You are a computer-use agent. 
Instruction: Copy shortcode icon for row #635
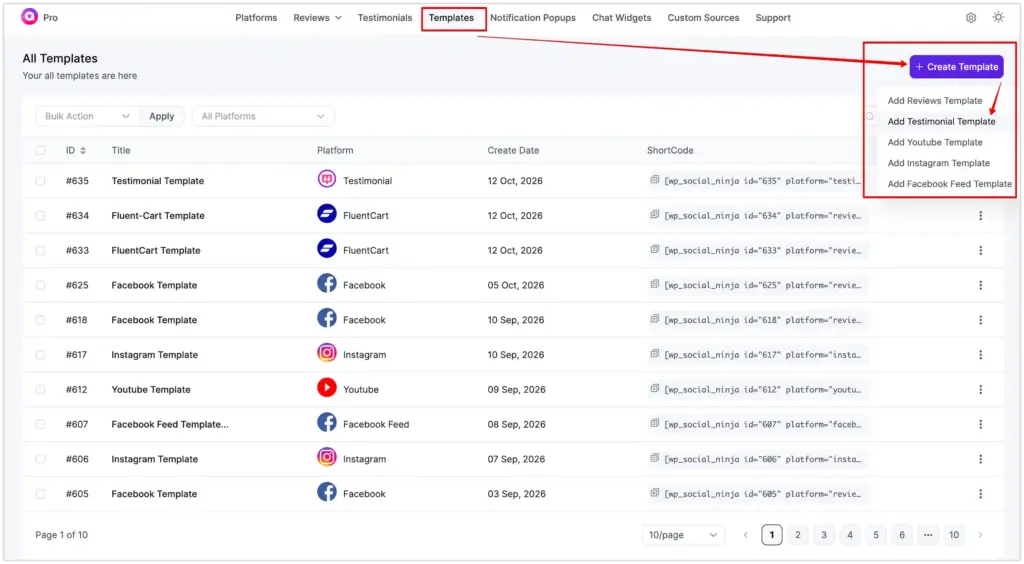tap(654, 180)
